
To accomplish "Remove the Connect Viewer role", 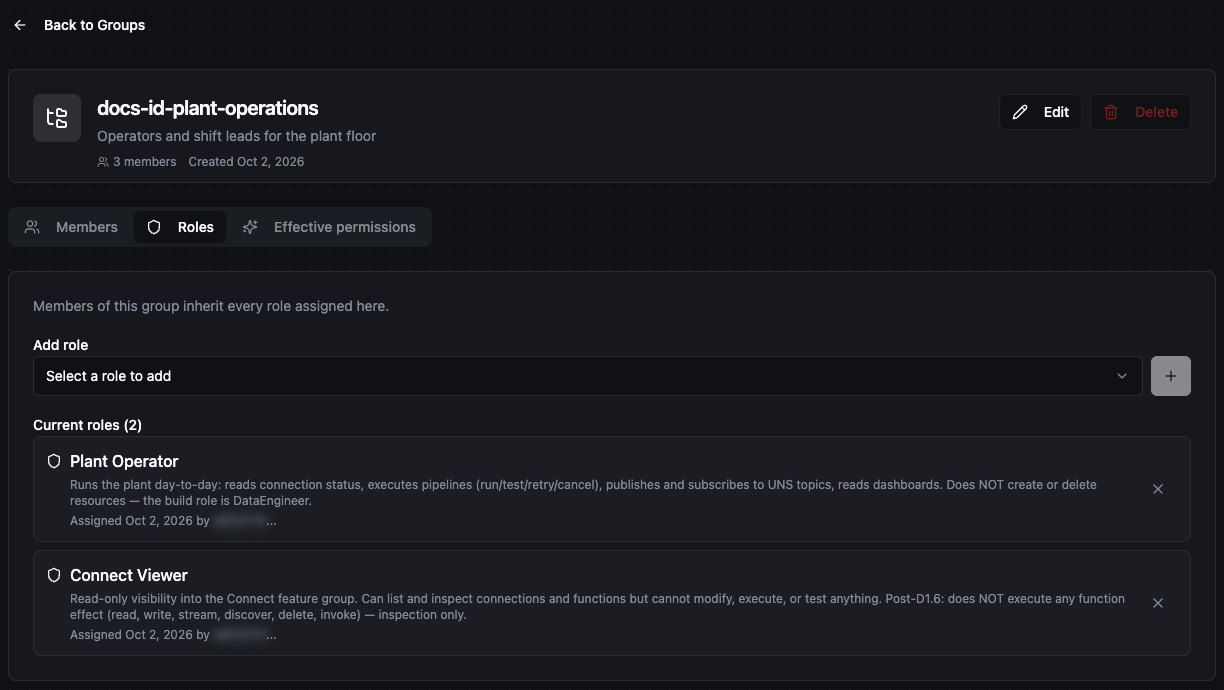I will coord(1158,603).
